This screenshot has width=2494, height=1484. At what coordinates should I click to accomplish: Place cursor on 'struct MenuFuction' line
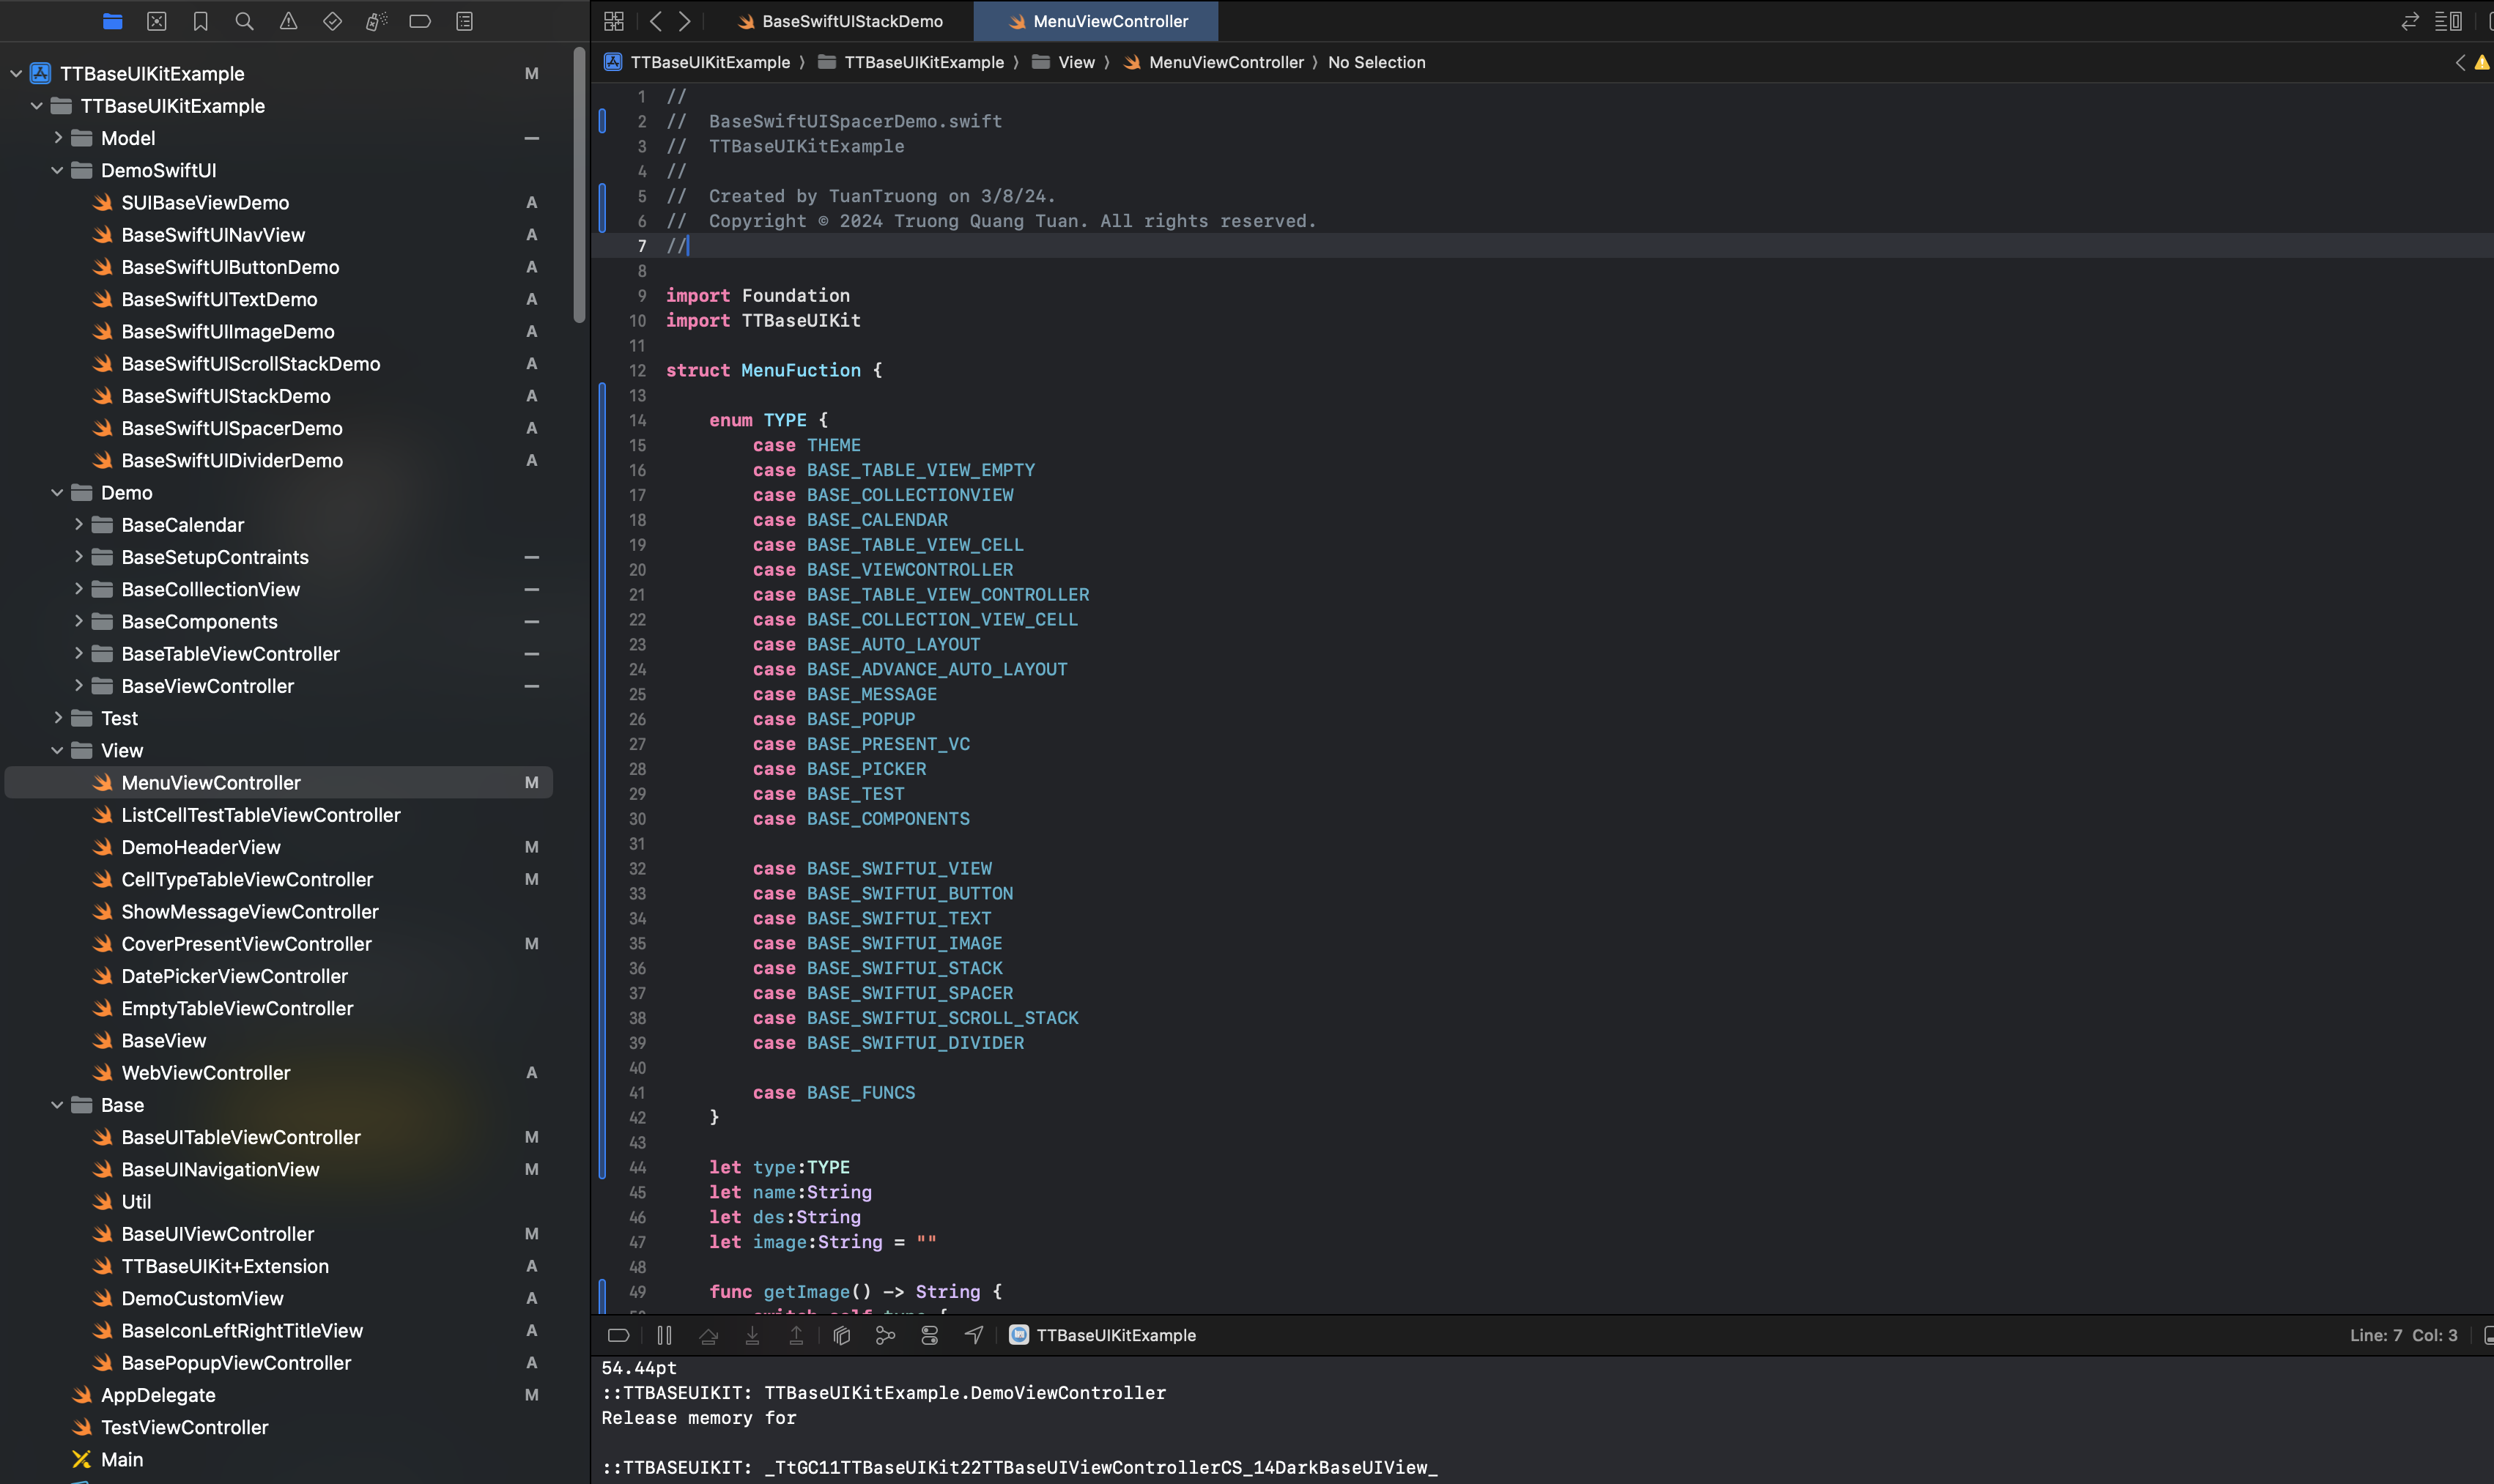774,370
